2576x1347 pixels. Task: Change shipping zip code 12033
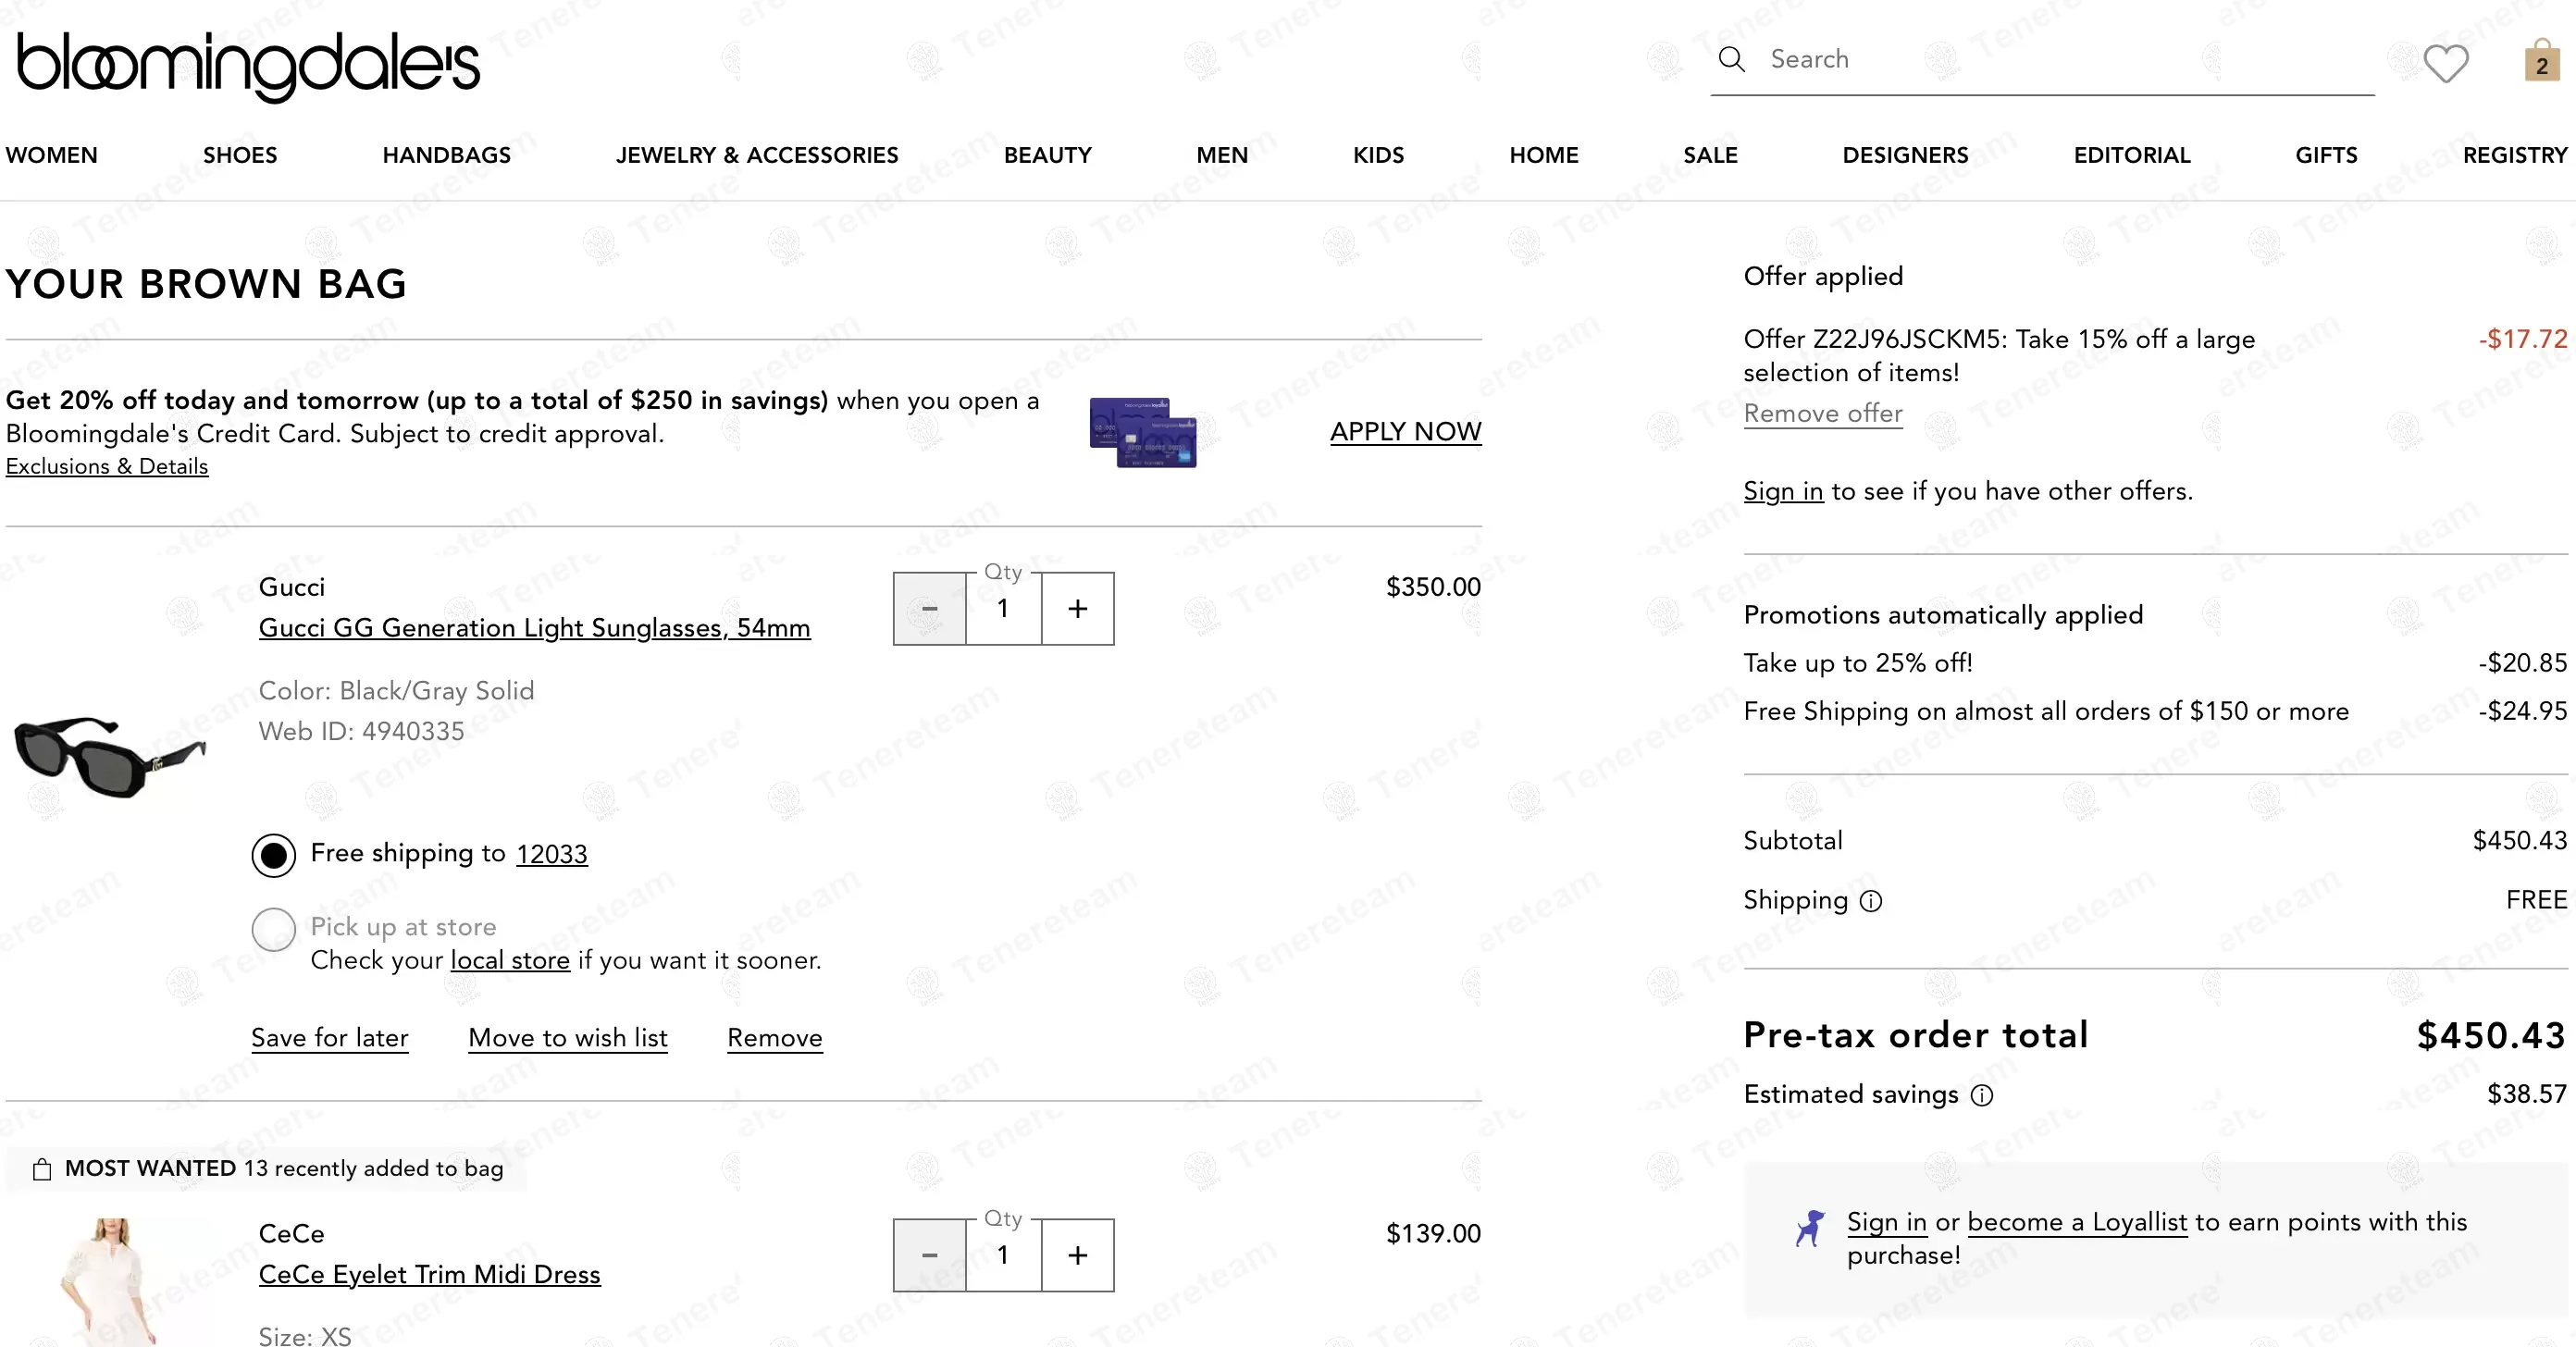pyautogui.click(x=551, y=854)
